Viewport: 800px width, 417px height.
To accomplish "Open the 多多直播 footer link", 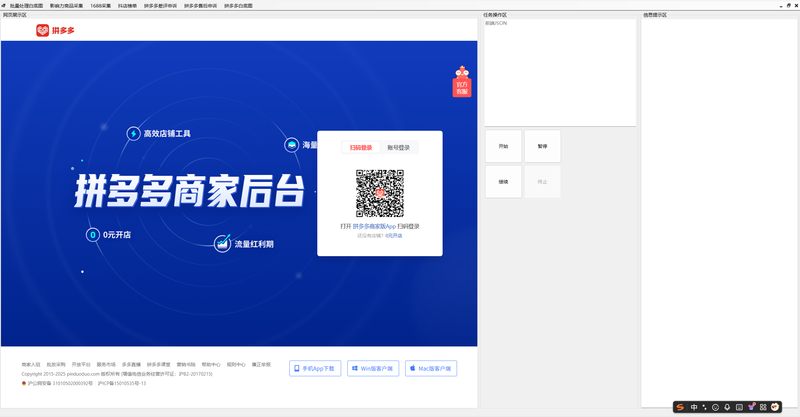I will pyautogui.click(x=131, y=364).
